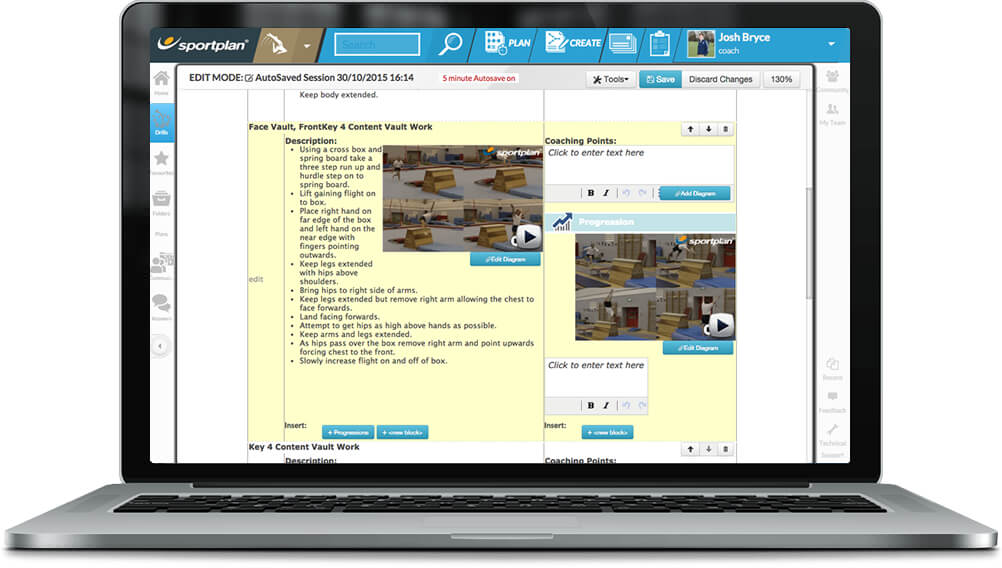This screenshot has width=1002, height=568.
Task: Click Edit Diagram under description video
Action: (505, 259)
